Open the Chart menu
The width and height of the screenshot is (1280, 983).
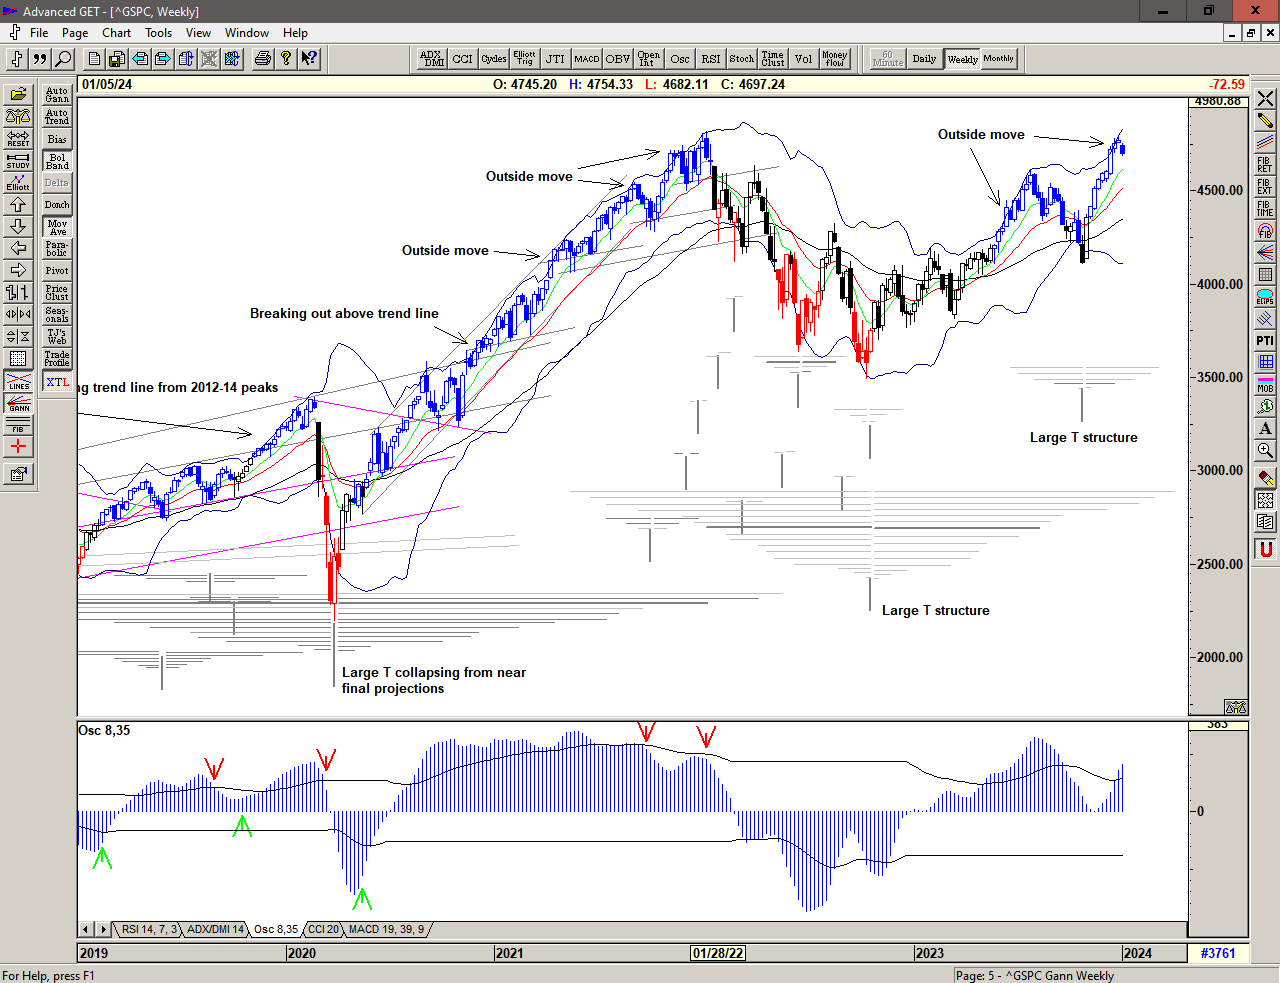click(116, 33)
